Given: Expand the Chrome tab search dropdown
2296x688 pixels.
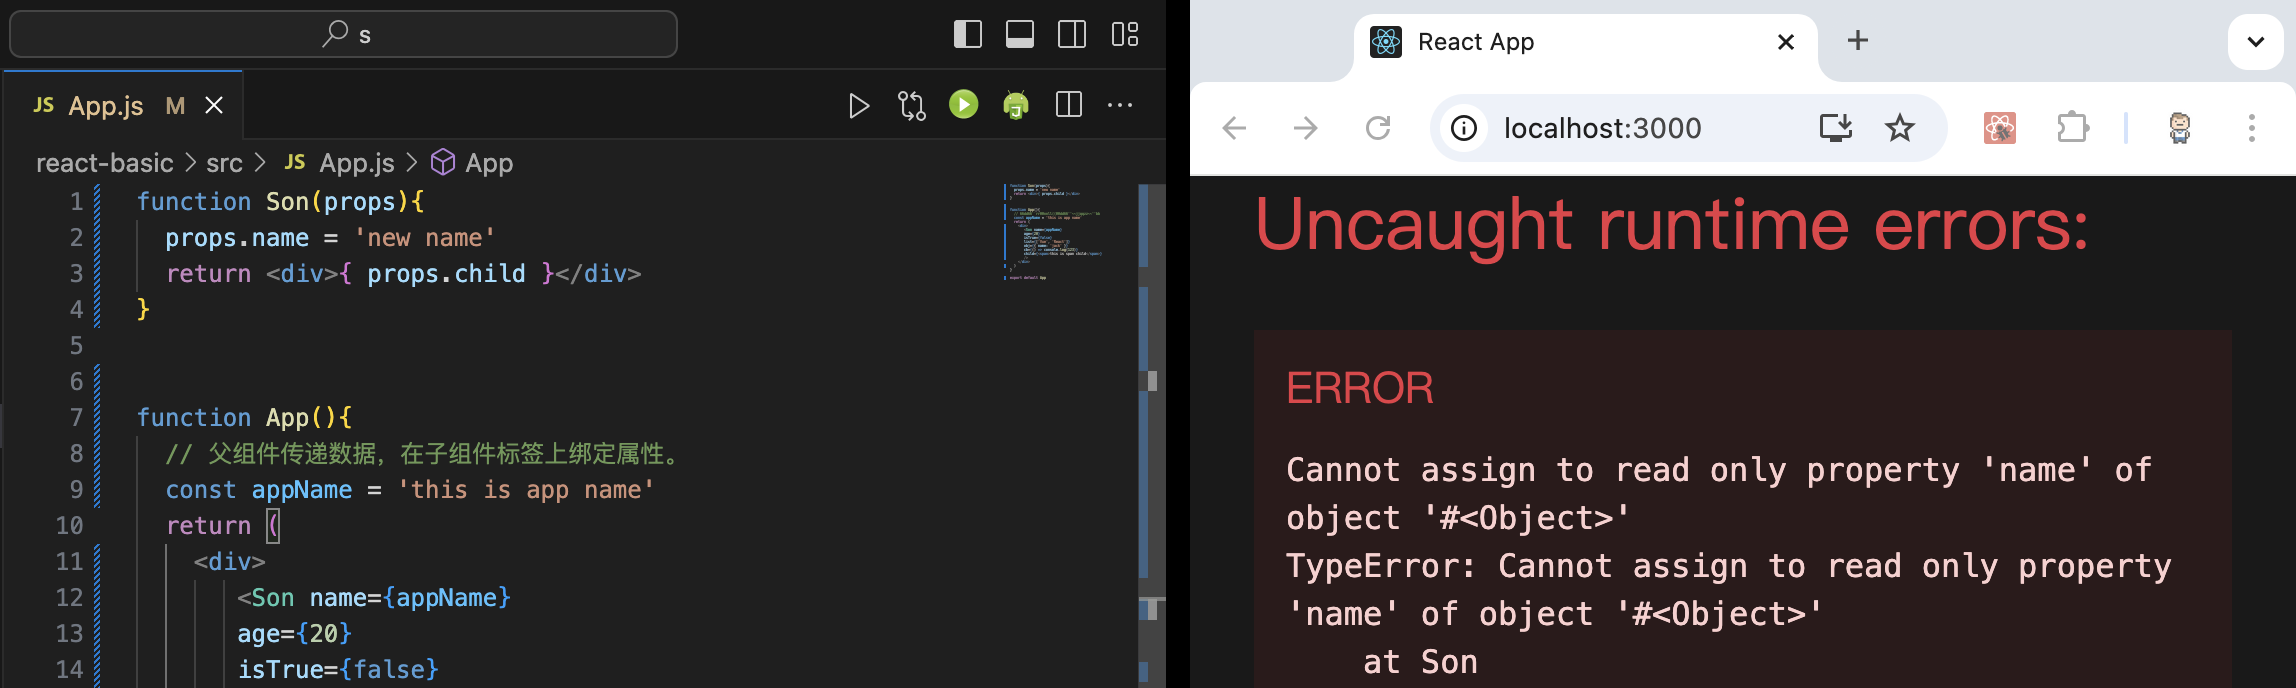Looking at the screenshot, I should point(2255,42).
